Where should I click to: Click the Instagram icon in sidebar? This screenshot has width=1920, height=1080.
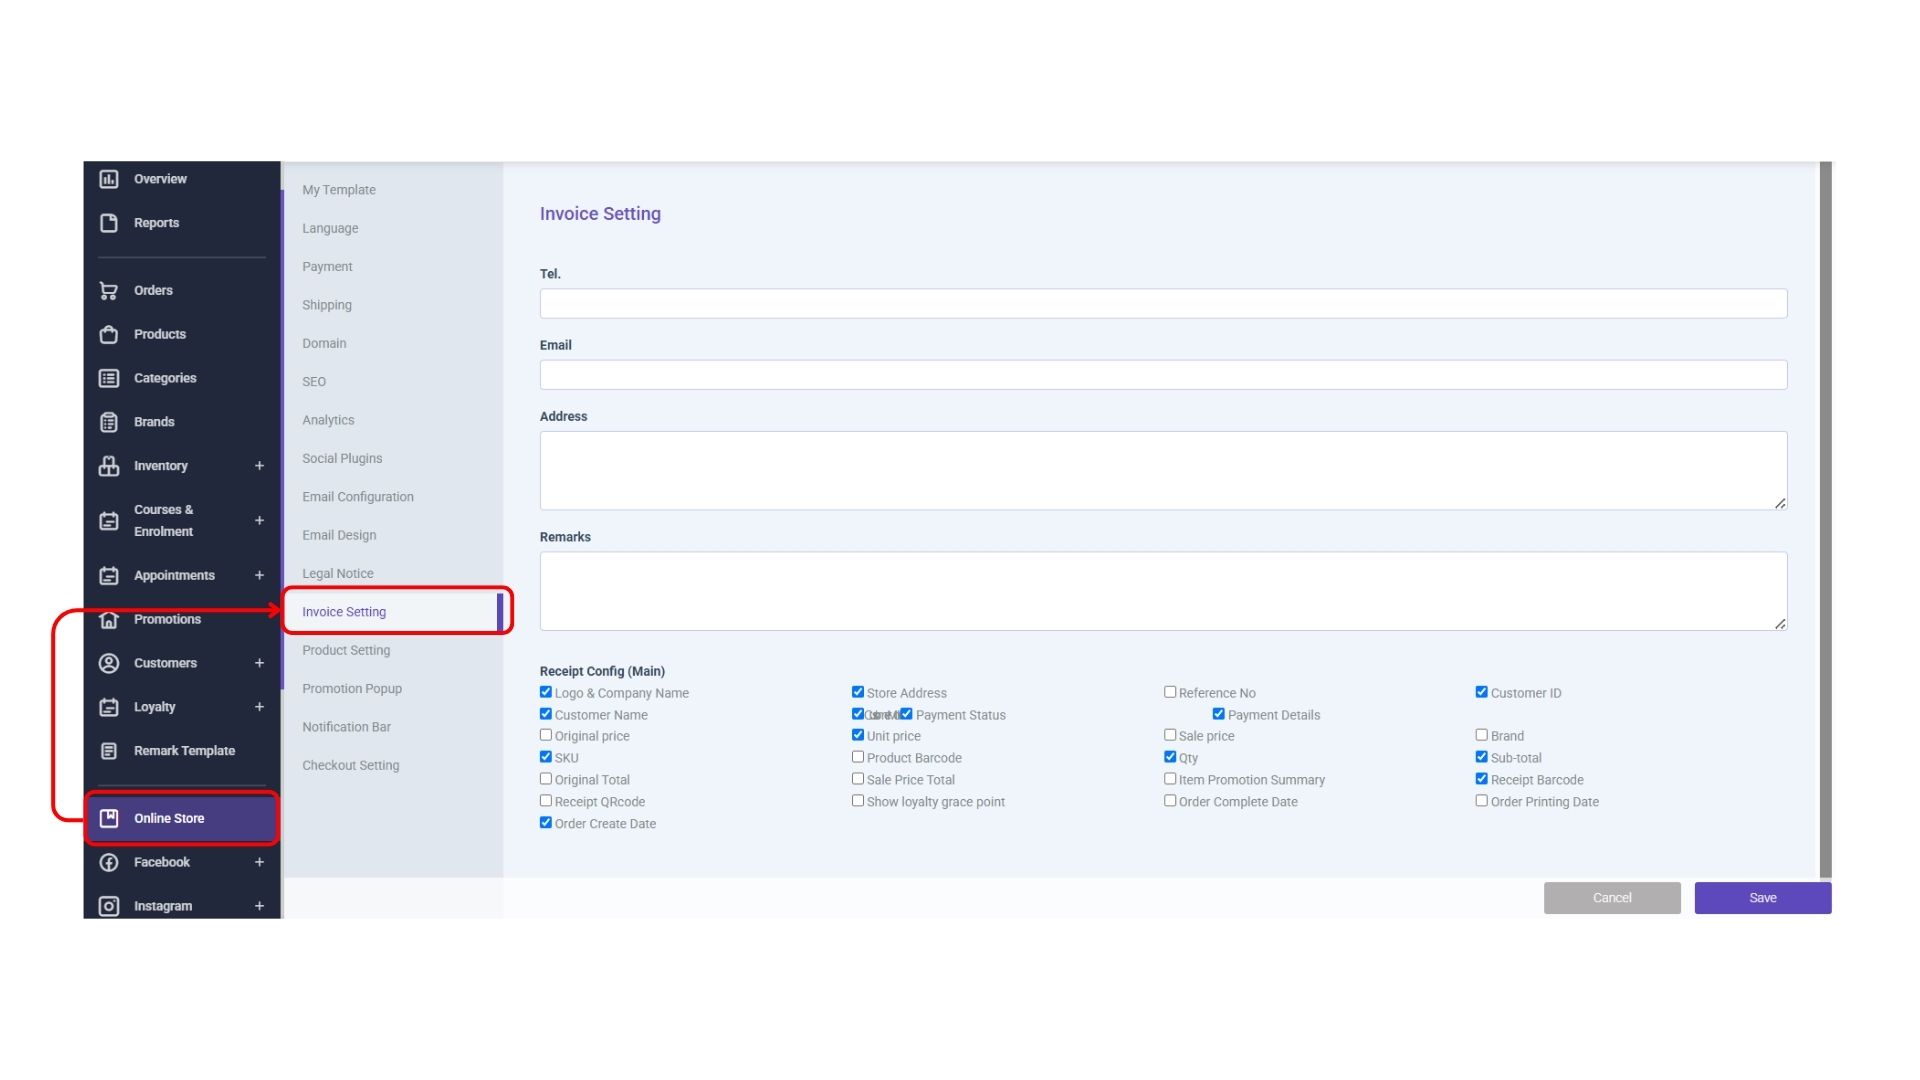[109, 906]
